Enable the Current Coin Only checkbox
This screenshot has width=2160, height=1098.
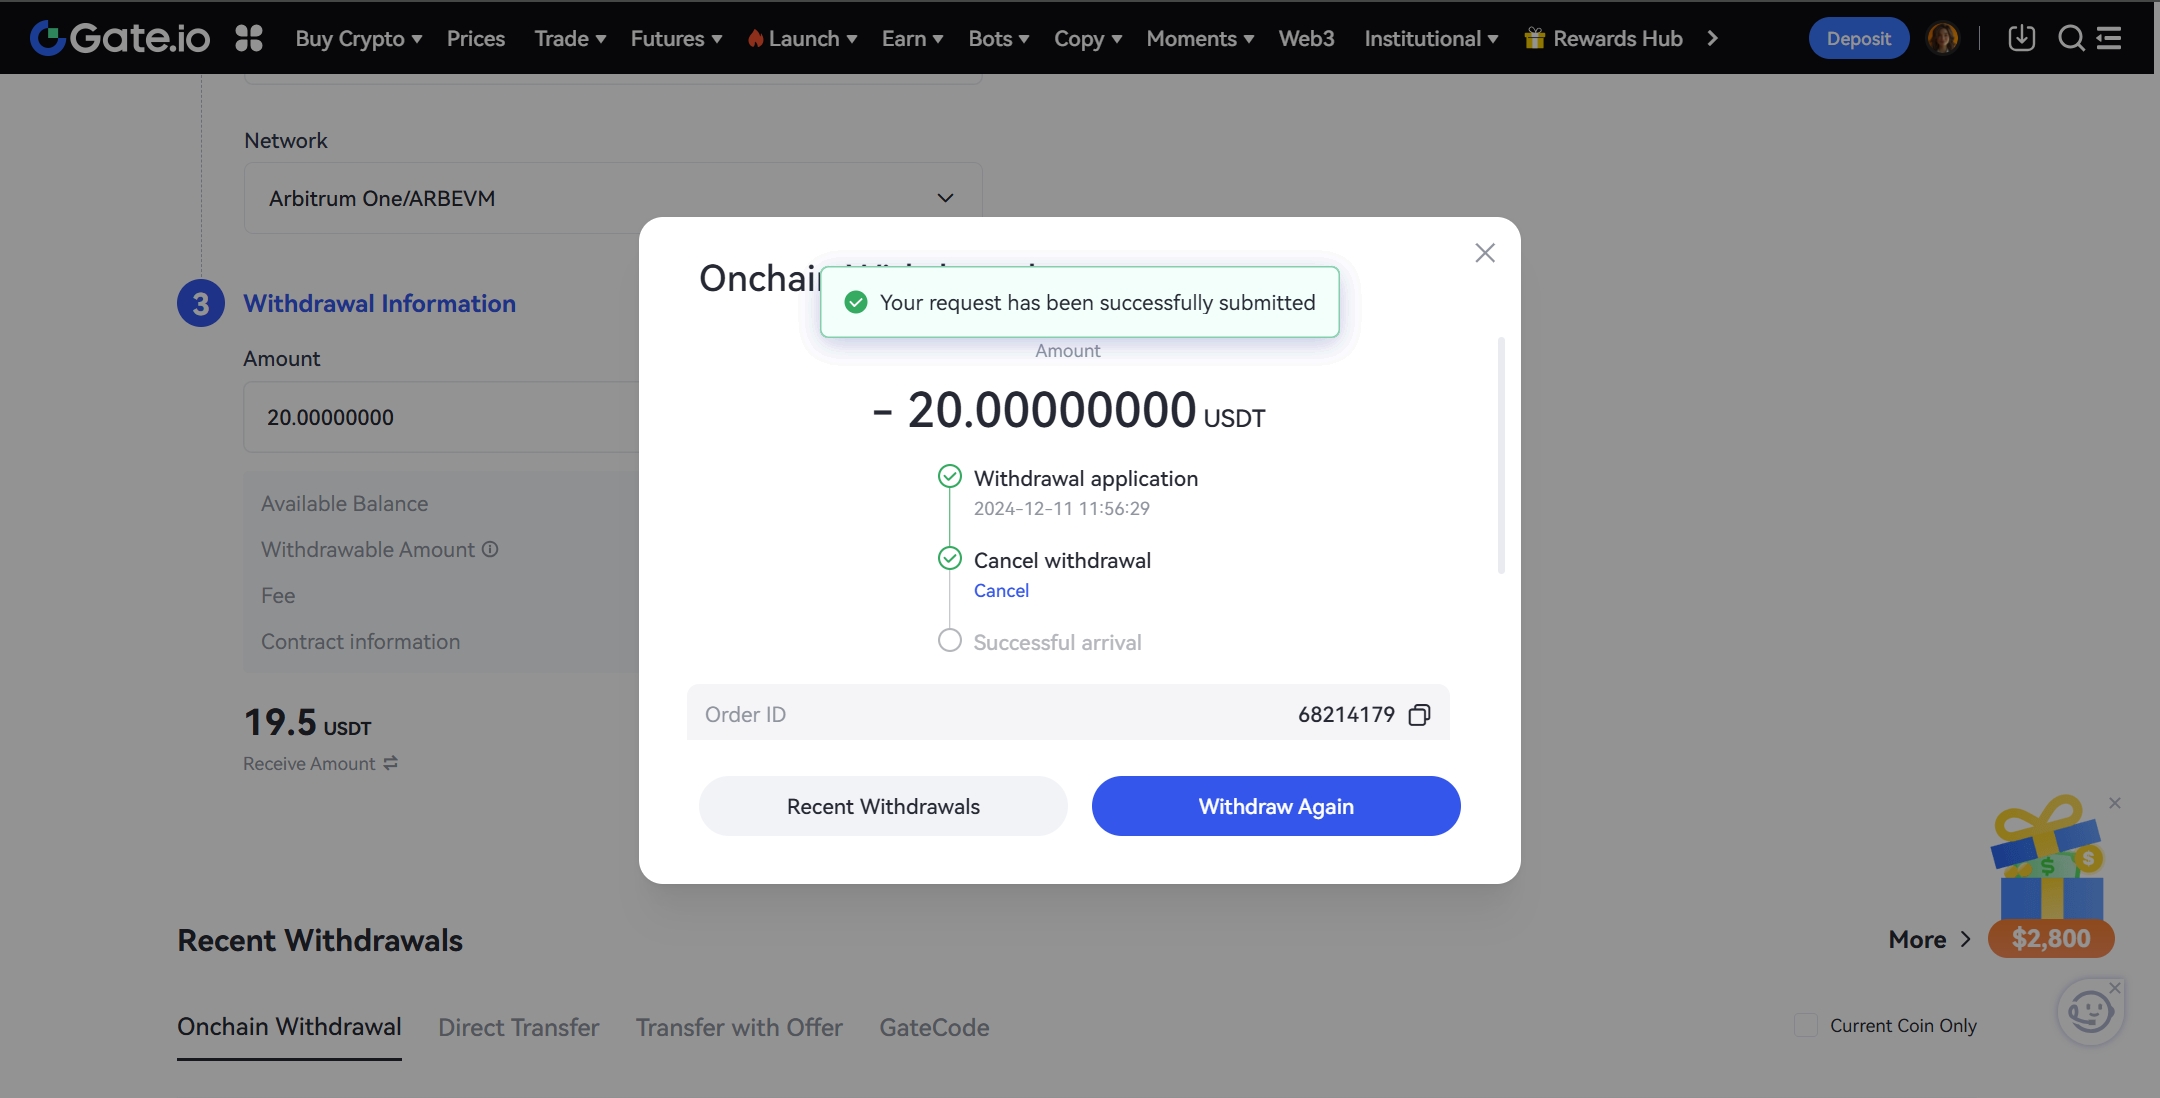(x=1806, y=1025)
